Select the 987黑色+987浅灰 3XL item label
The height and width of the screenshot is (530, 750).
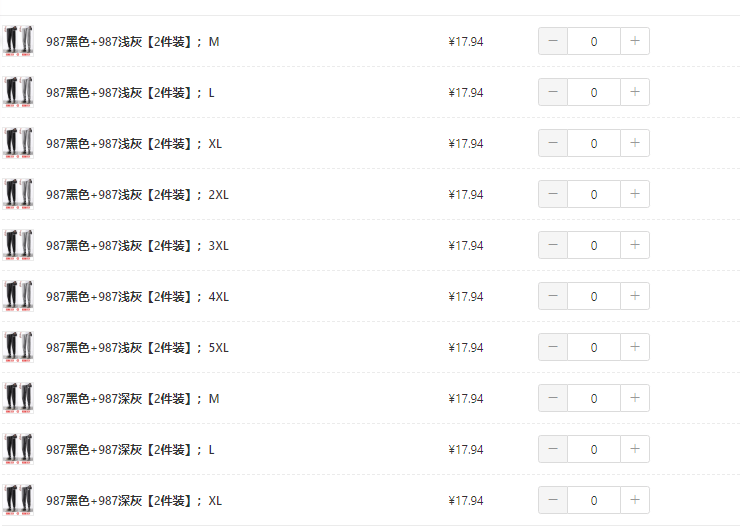(137, 245)
